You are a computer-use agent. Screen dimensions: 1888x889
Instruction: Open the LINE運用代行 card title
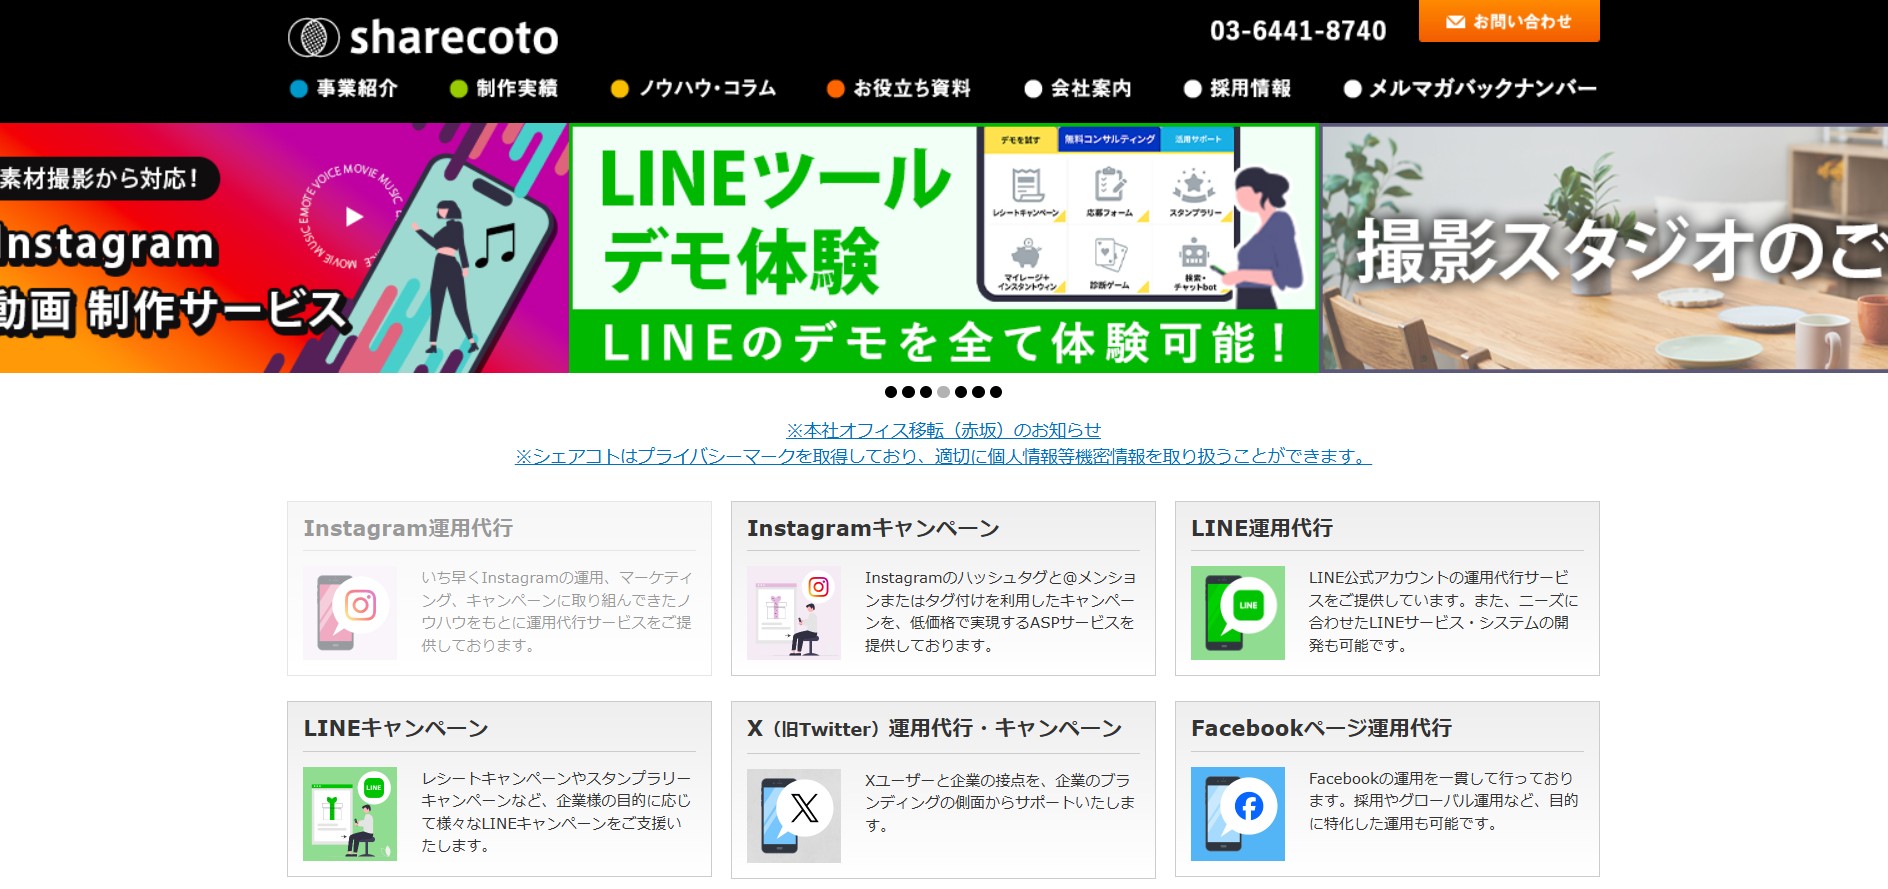tap(1262, 528)
